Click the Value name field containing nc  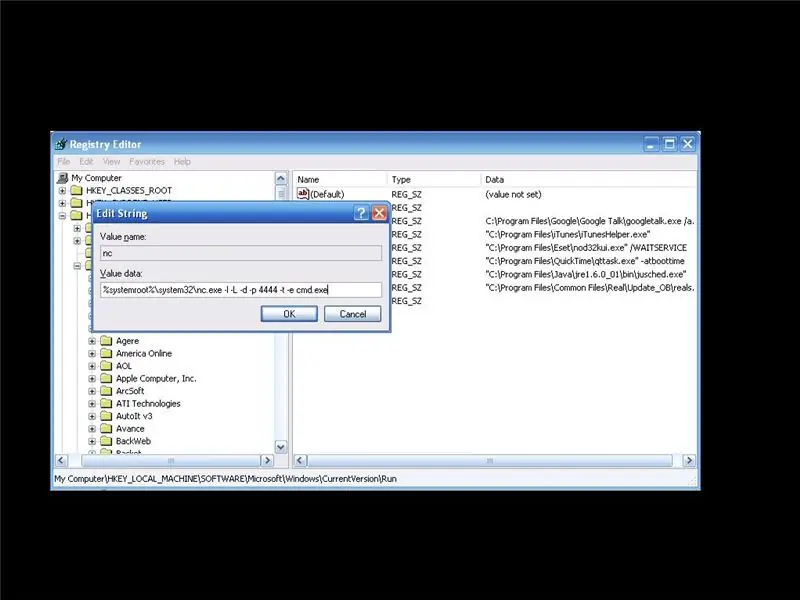pyautogui.click(x=241, y=253)
